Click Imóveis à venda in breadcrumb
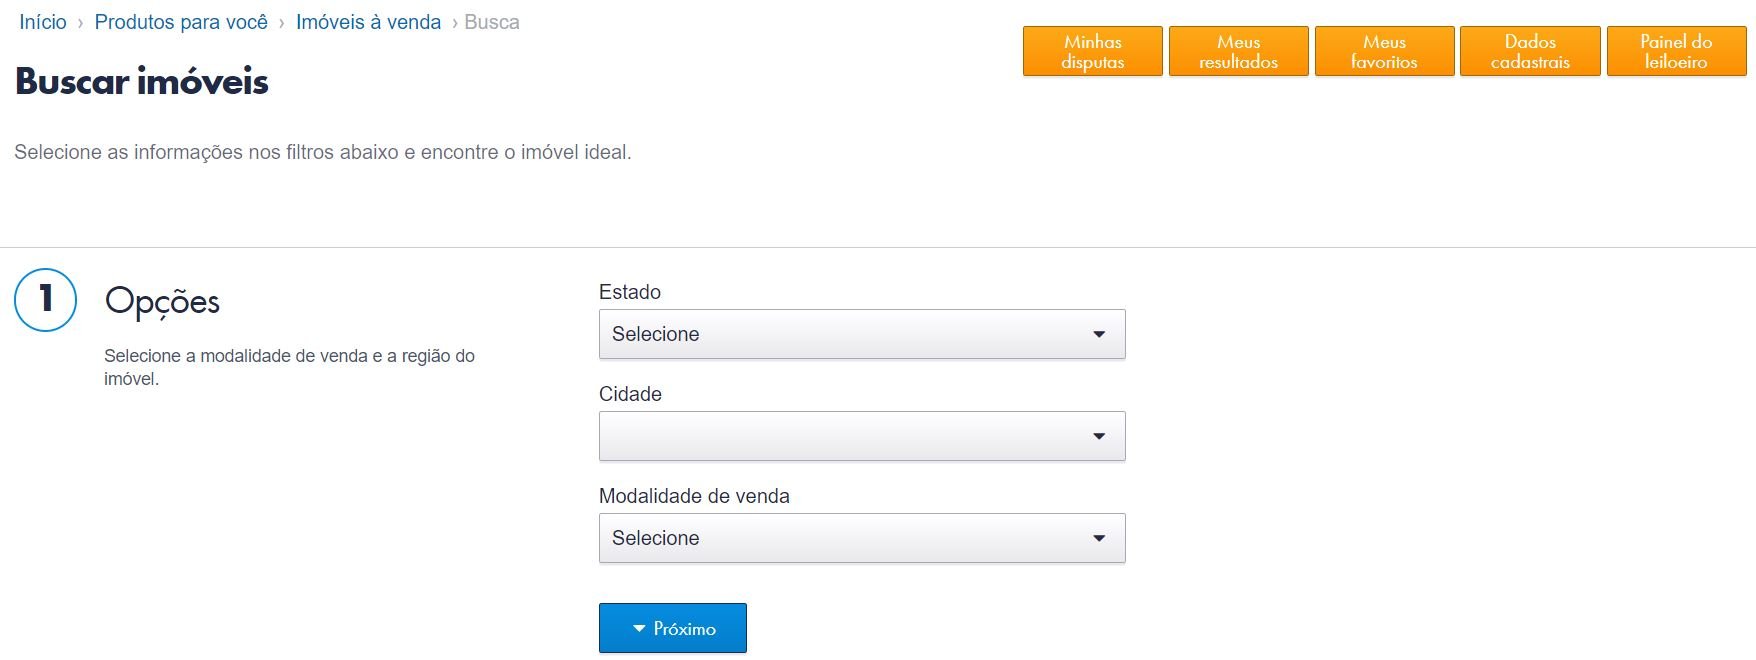Screen dimensions: 1756x660 coord(367,21)
